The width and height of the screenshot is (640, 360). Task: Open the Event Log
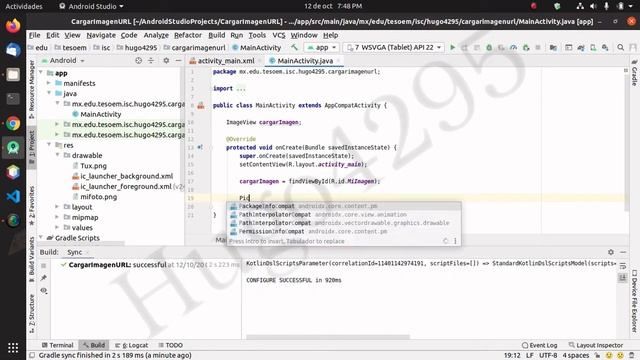tap(539, 345)
